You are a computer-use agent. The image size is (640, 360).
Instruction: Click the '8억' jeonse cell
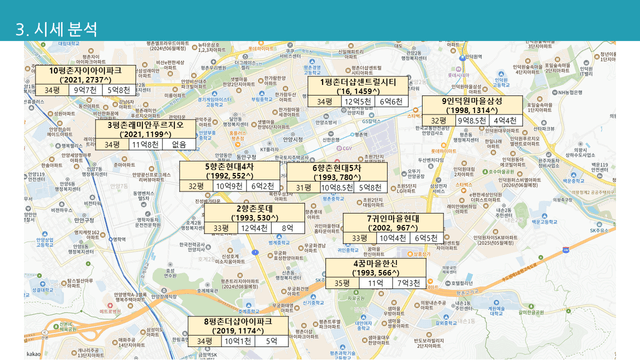288,228
